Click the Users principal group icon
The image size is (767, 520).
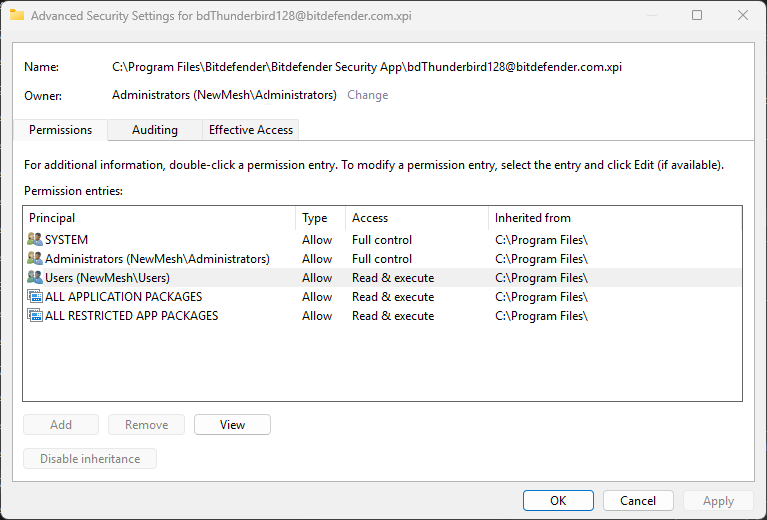(x=35, y=278)
